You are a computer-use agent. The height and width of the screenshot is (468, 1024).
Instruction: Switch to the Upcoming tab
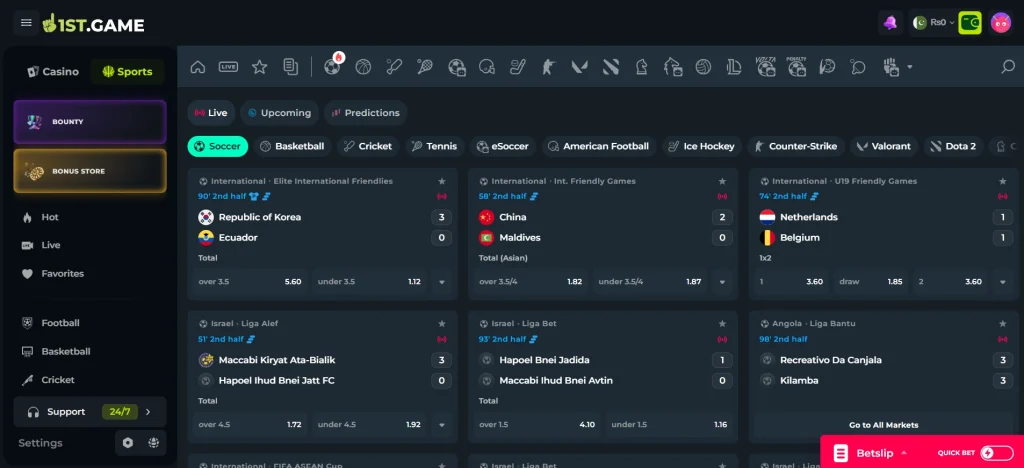[279, 113]
